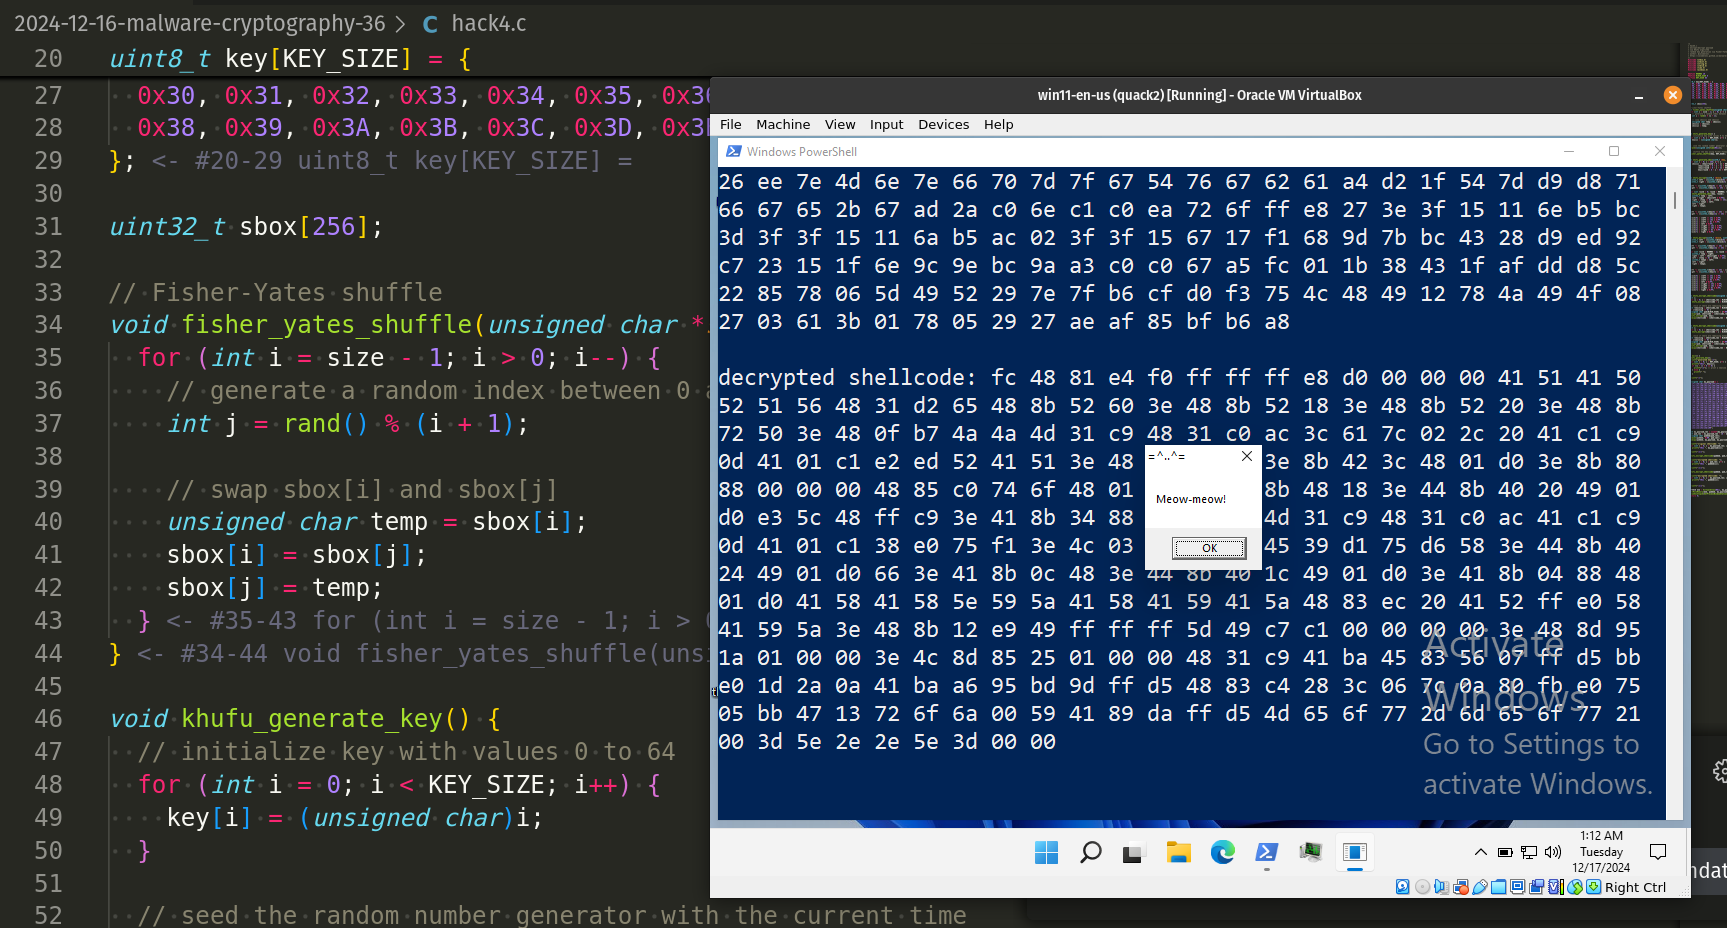
Task: Open the VirtualBox File menu
Action: (x=731, y=124)
